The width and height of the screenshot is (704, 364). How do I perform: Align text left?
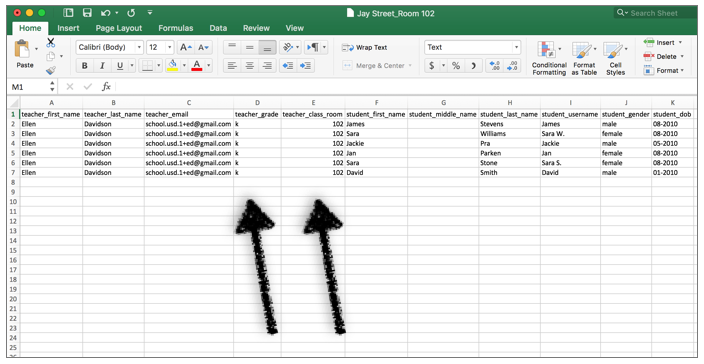point(232,66)
